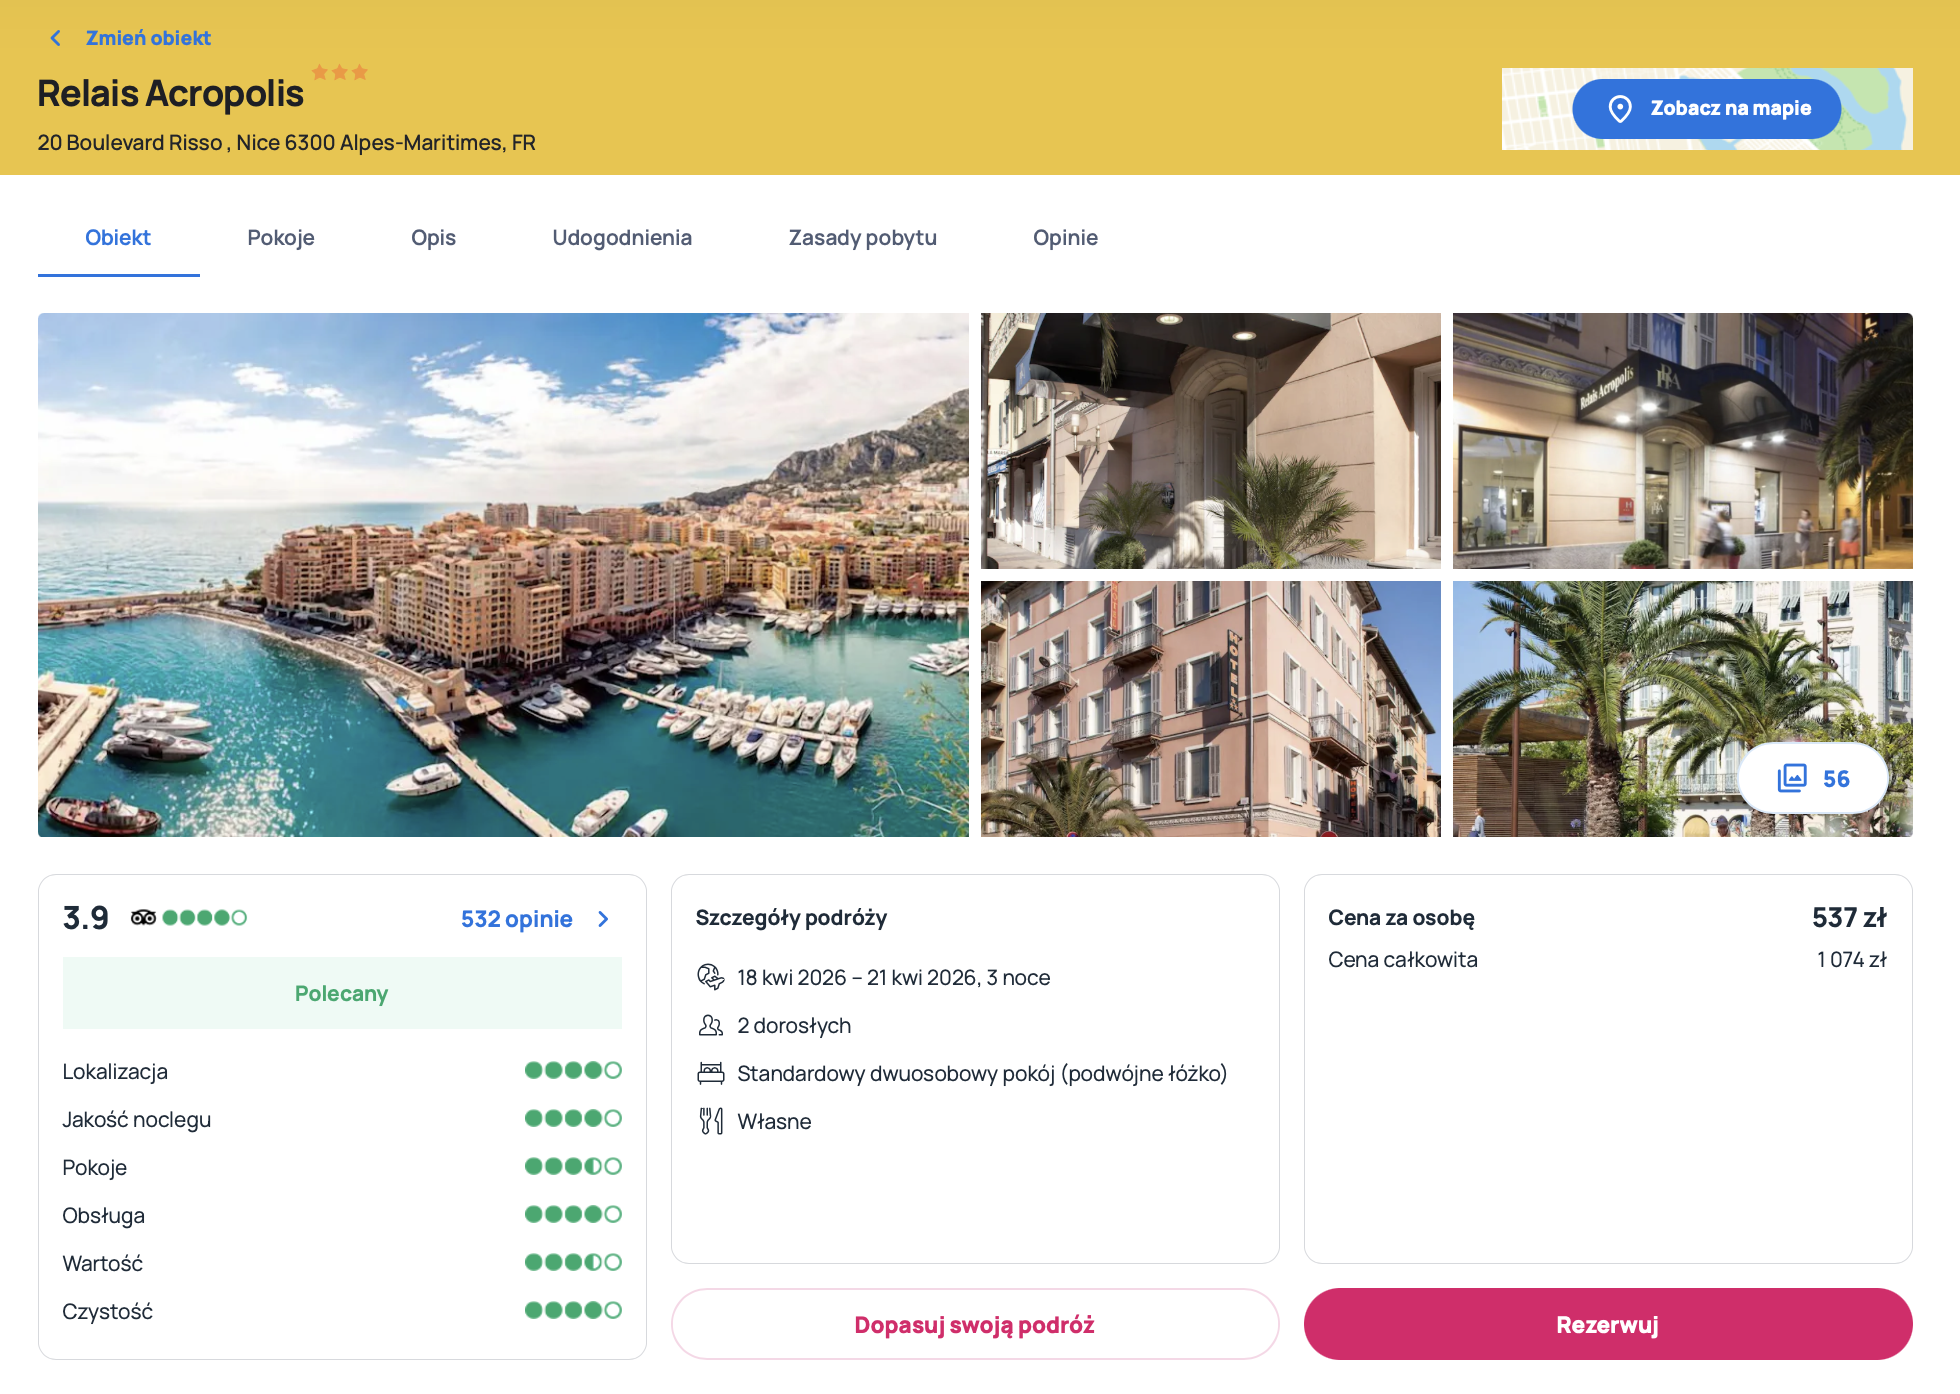Click the Jakość noclegu rating bubbles
The image size is (1960, 1394).
pyautogui.click(x=573, y=1118)
